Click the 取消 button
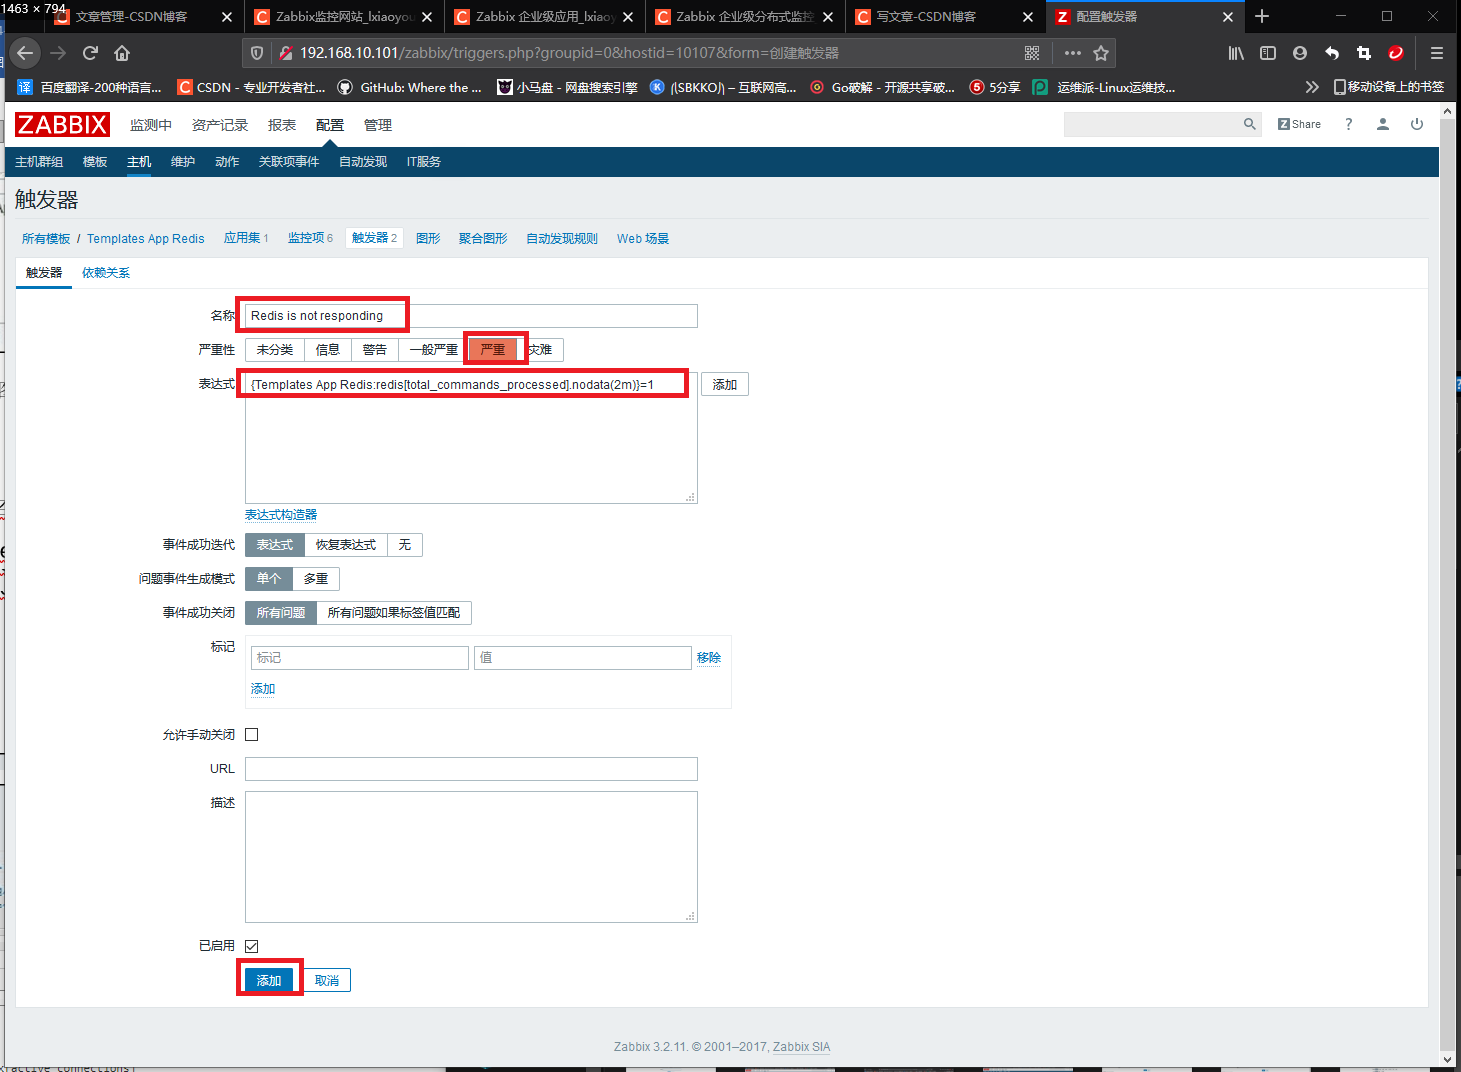Viewport: 1461px width, 1072px height. [327, 981]
